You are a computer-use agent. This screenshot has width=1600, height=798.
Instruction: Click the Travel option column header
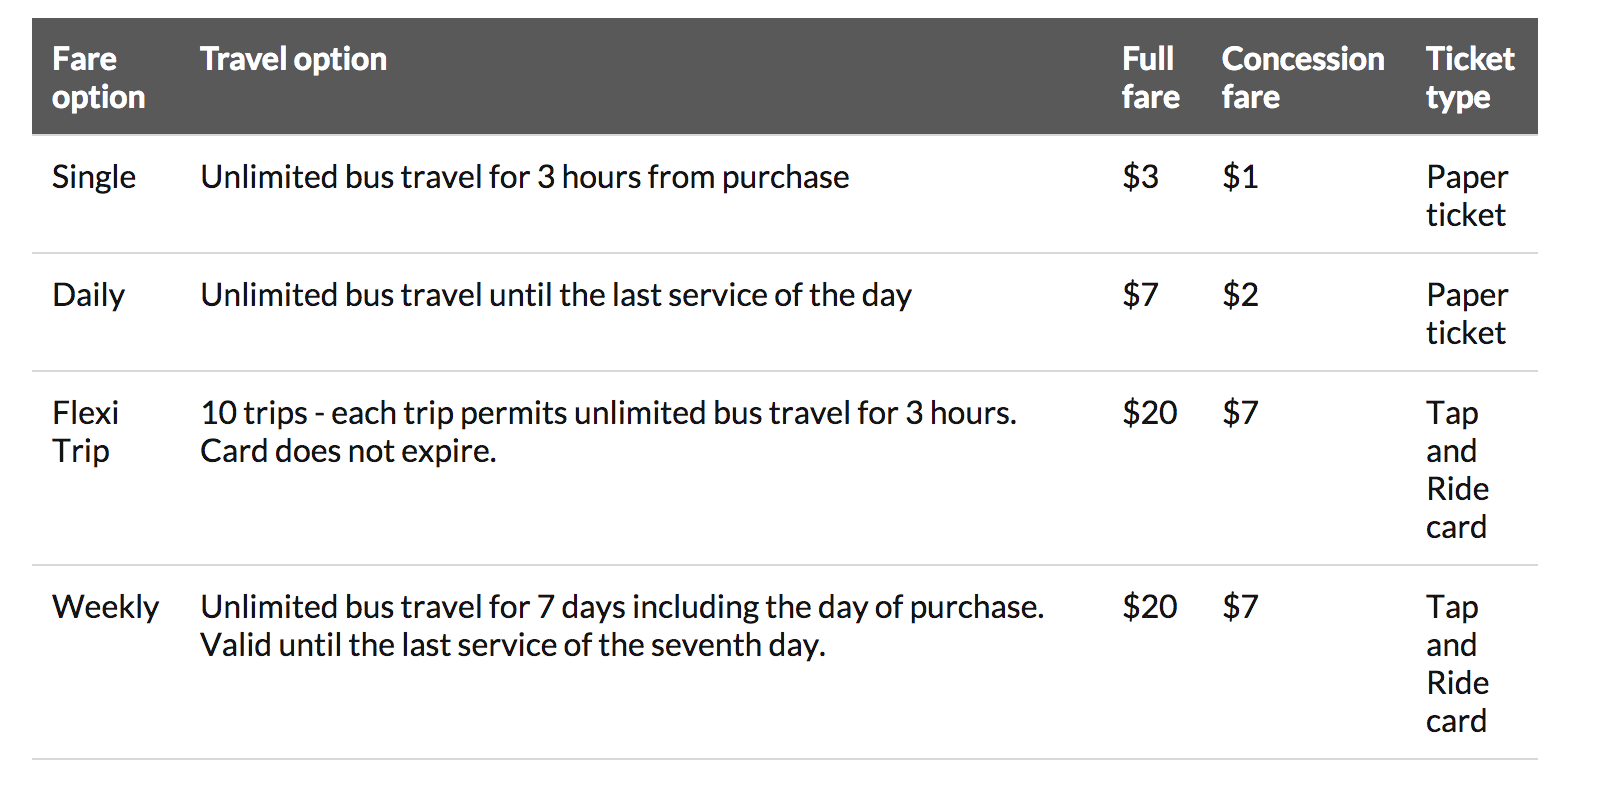(293, 59)
